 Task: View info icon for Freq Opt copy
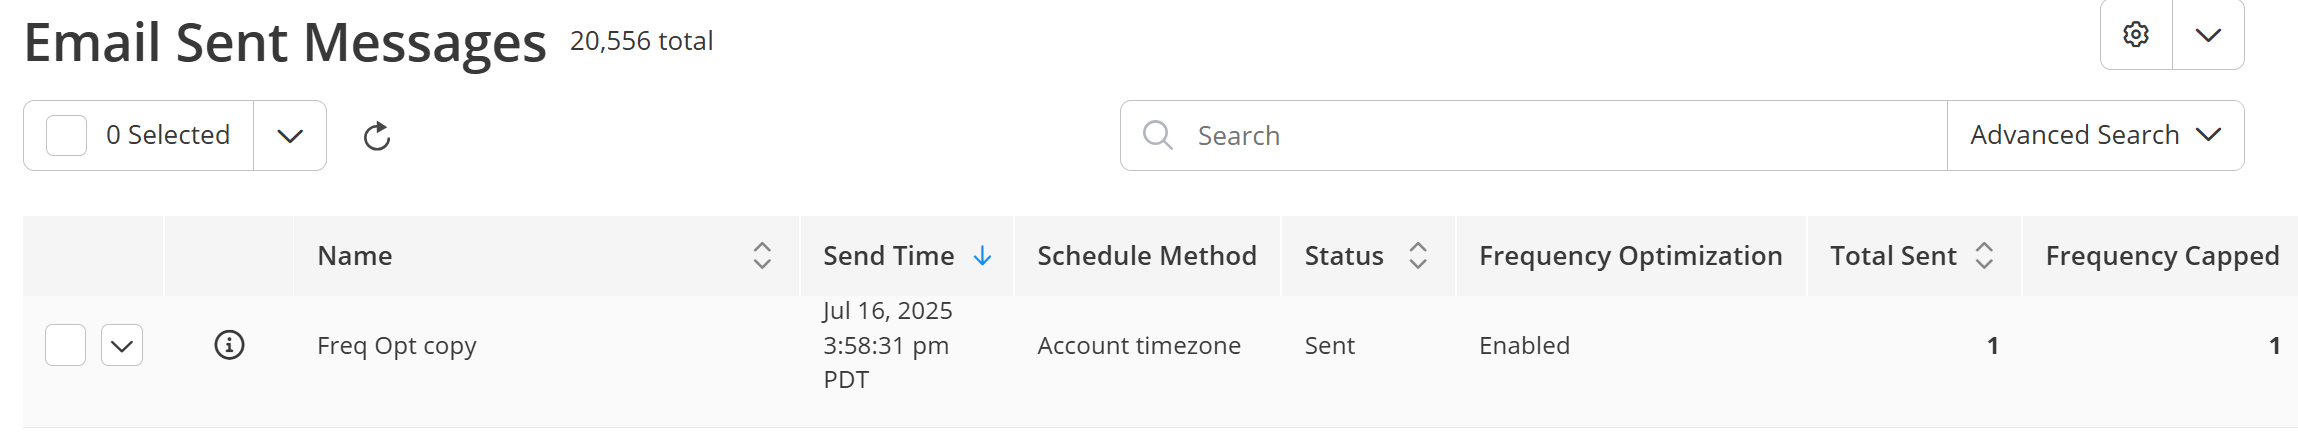click(229, 345)
